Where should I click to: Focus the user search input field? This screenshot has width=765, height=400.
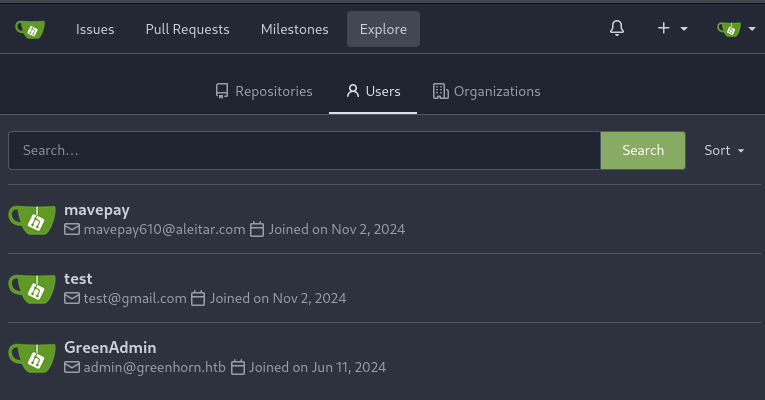304,150
